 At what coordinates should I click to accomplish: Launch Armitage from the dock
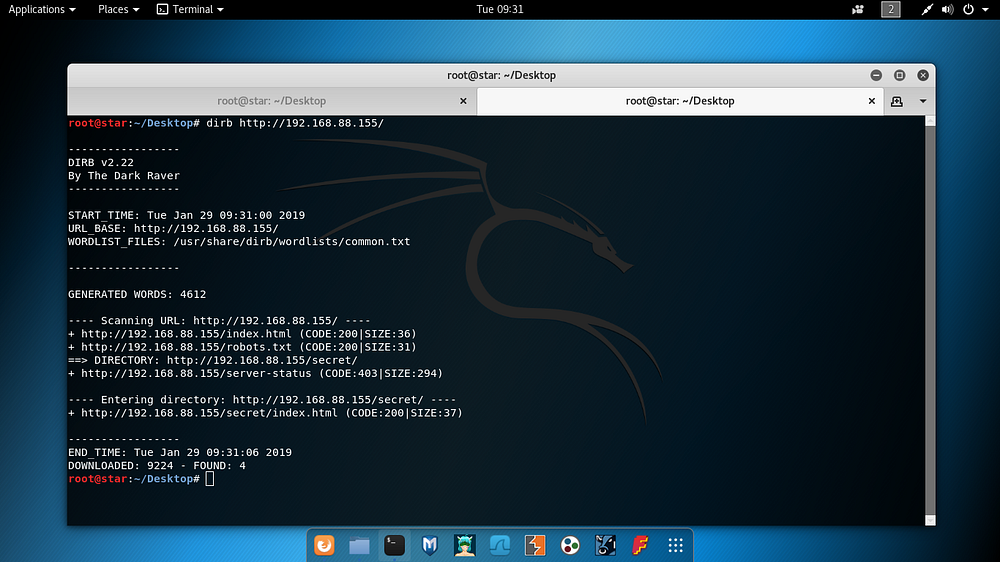tap(464, 545)
